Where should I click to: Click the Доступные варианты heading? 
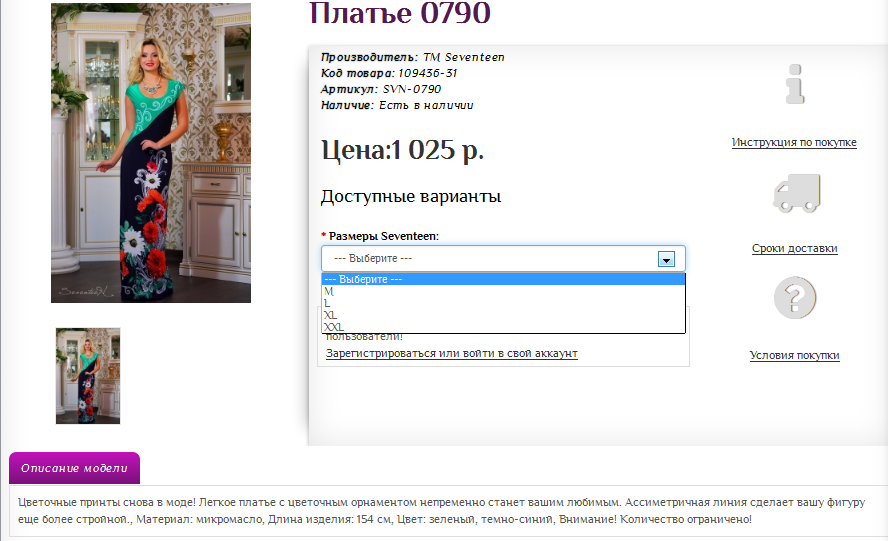411,197
